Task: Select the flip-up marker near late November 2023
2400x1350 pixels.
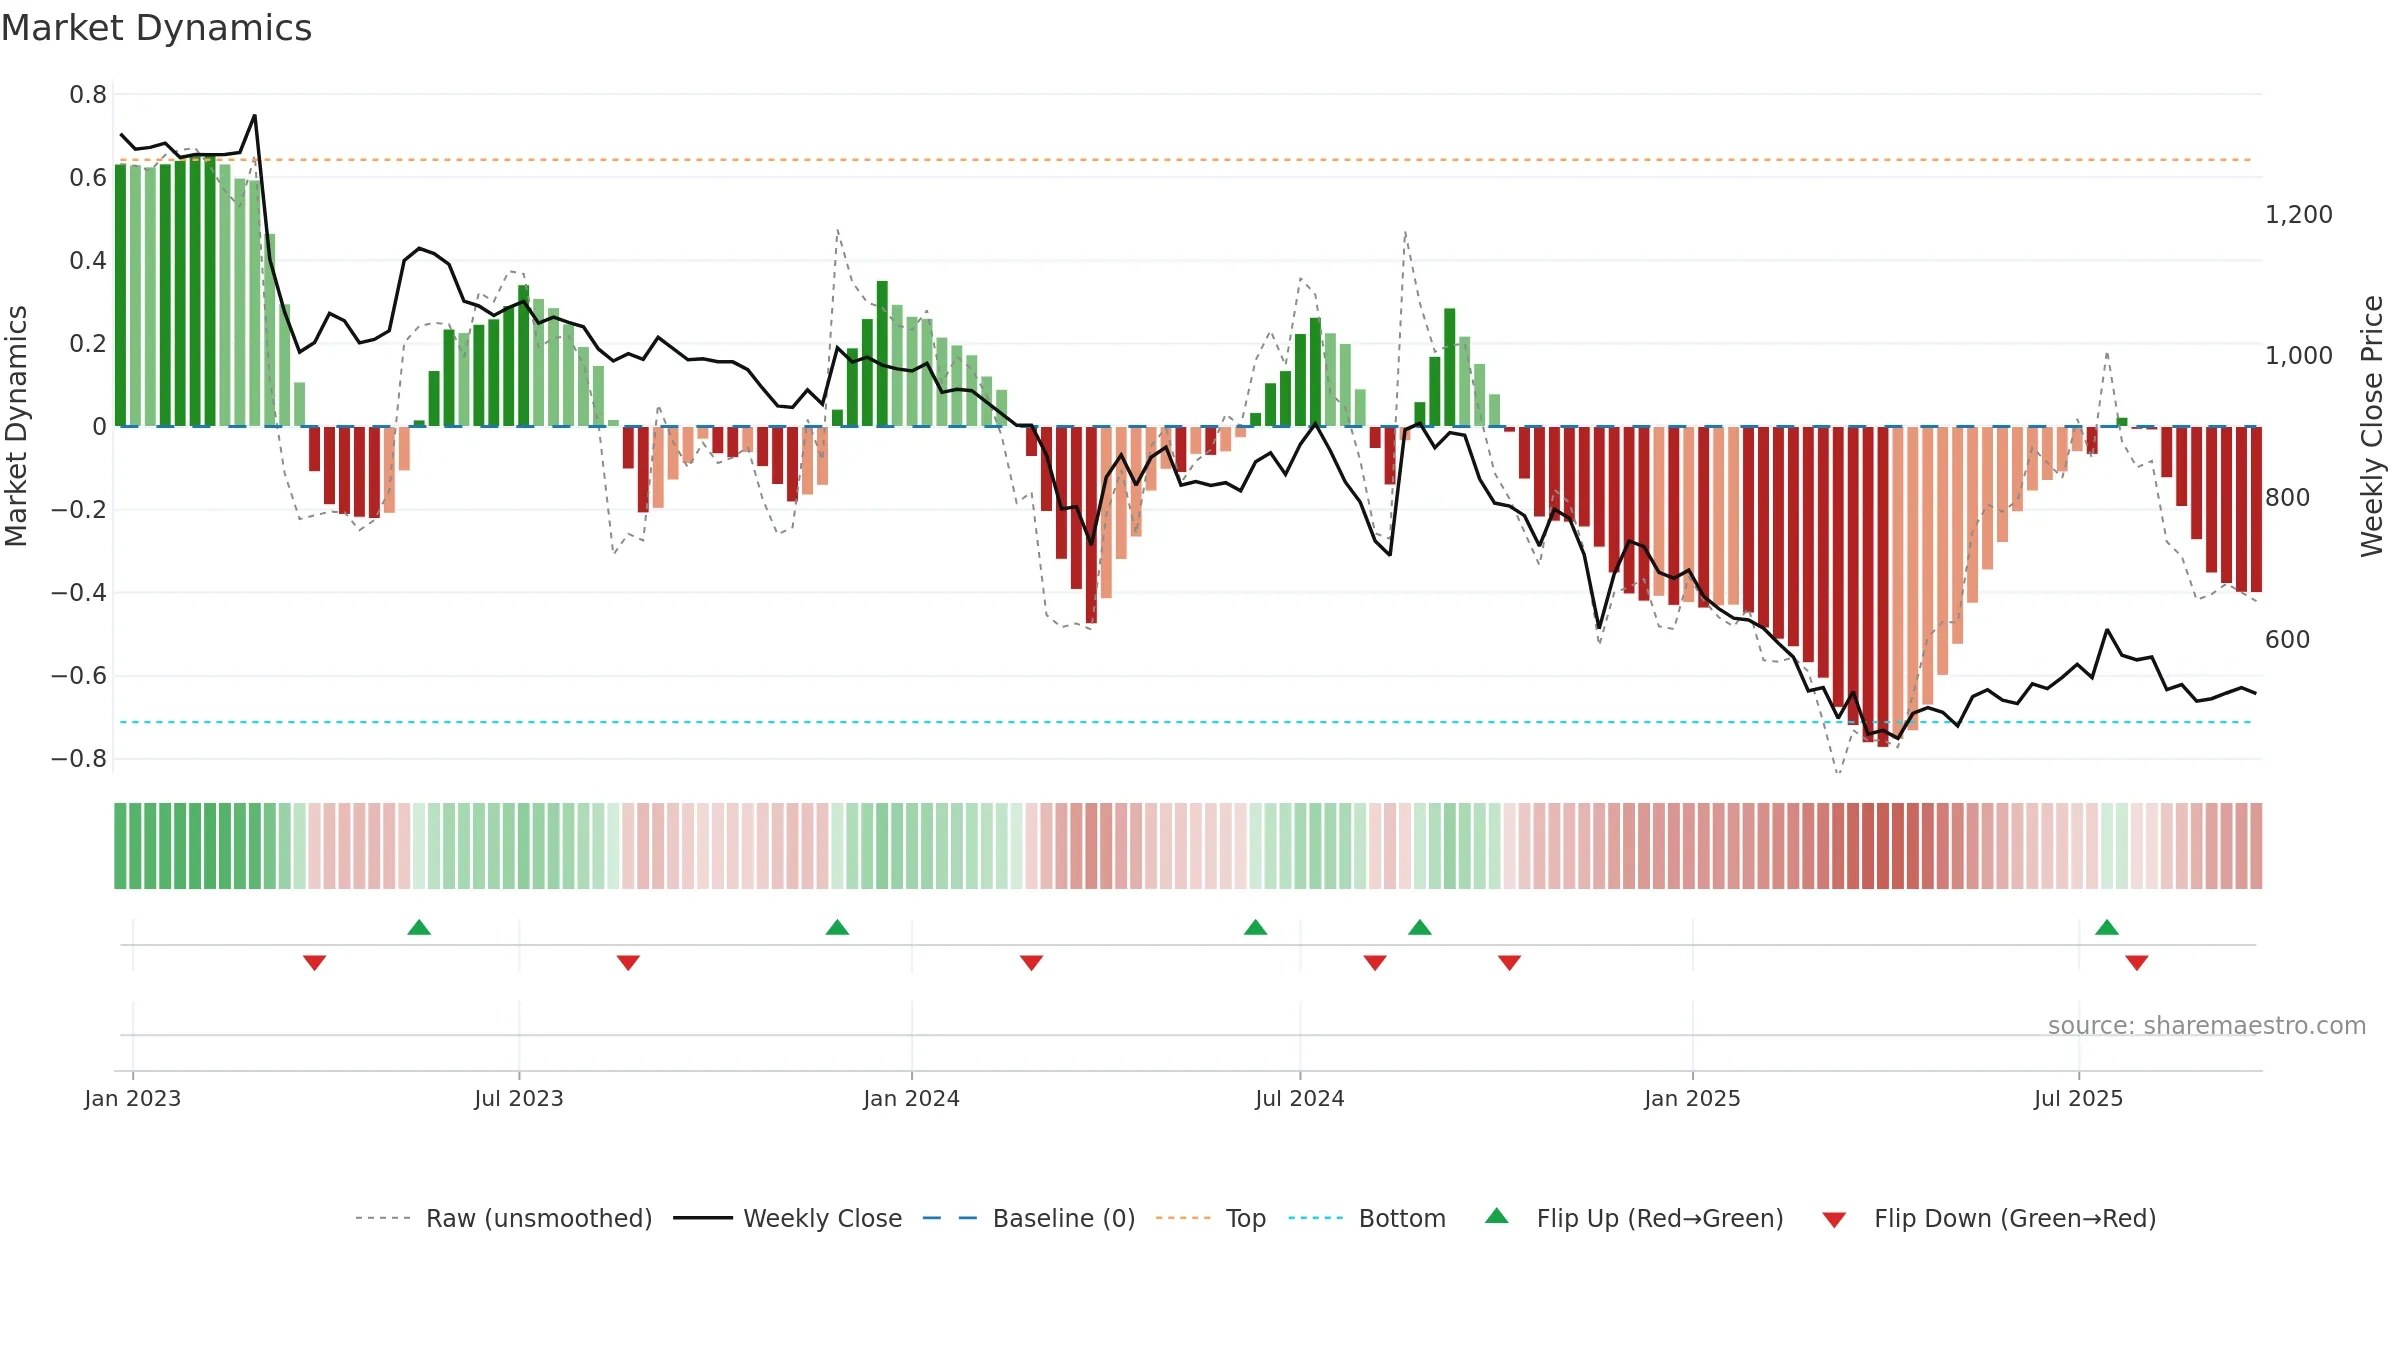Action: [837, 927]
